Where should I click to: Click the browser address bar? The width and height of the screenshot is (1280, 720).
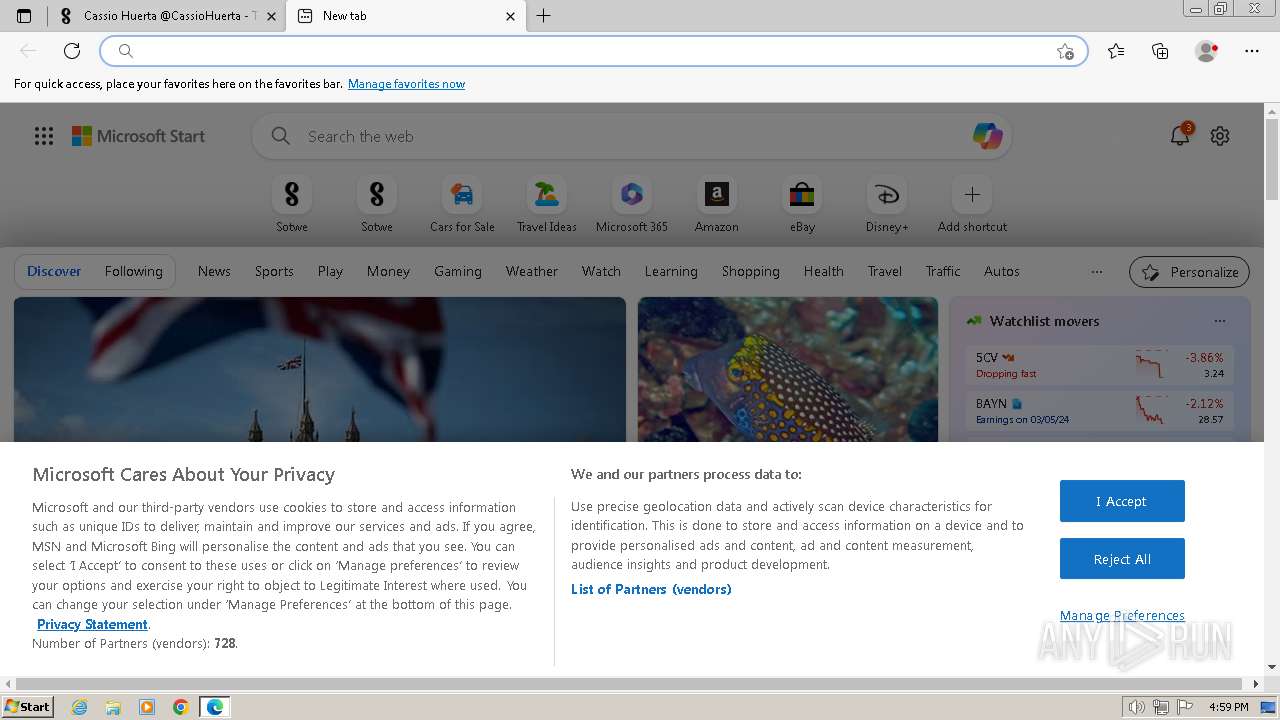coord(594,51)
